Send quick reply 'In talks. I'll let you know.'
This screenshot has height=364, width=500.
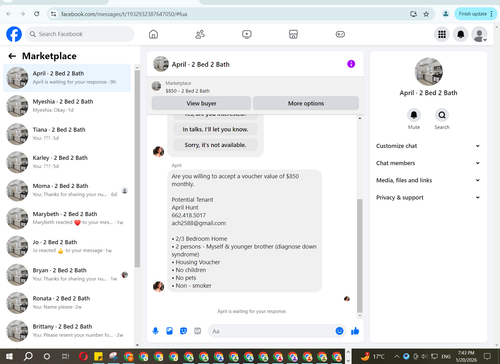pos(215,129)
